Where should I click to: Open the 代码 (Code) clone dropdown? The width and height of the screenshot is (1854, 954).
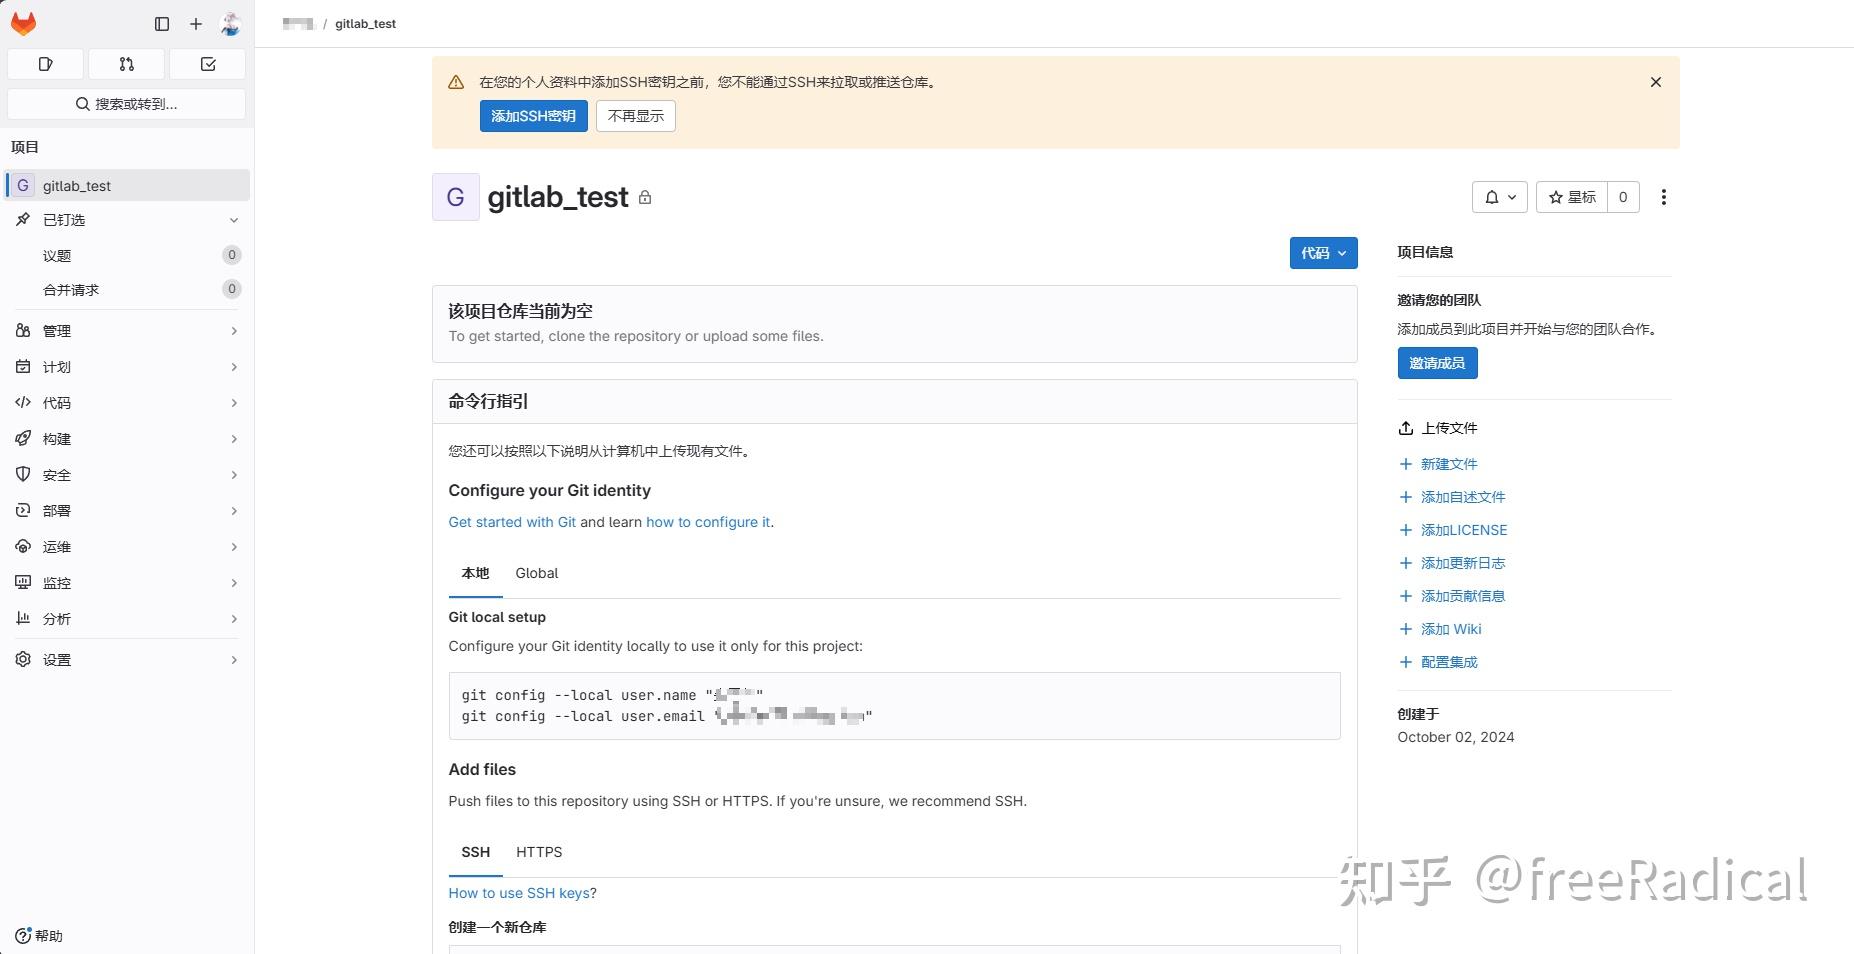click(1322, 253)
